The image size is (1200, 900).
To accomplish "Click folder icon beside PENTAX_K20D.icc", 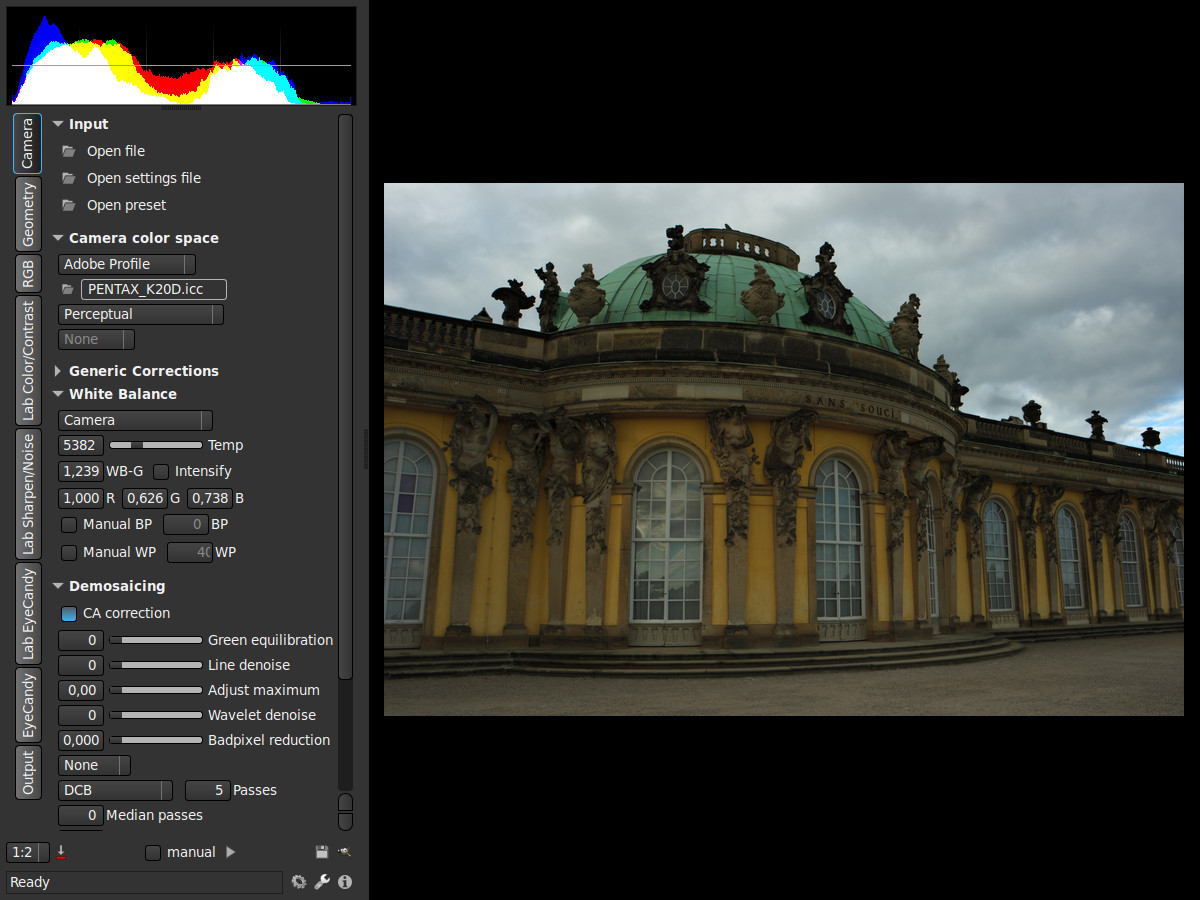I will coord(68,289).
